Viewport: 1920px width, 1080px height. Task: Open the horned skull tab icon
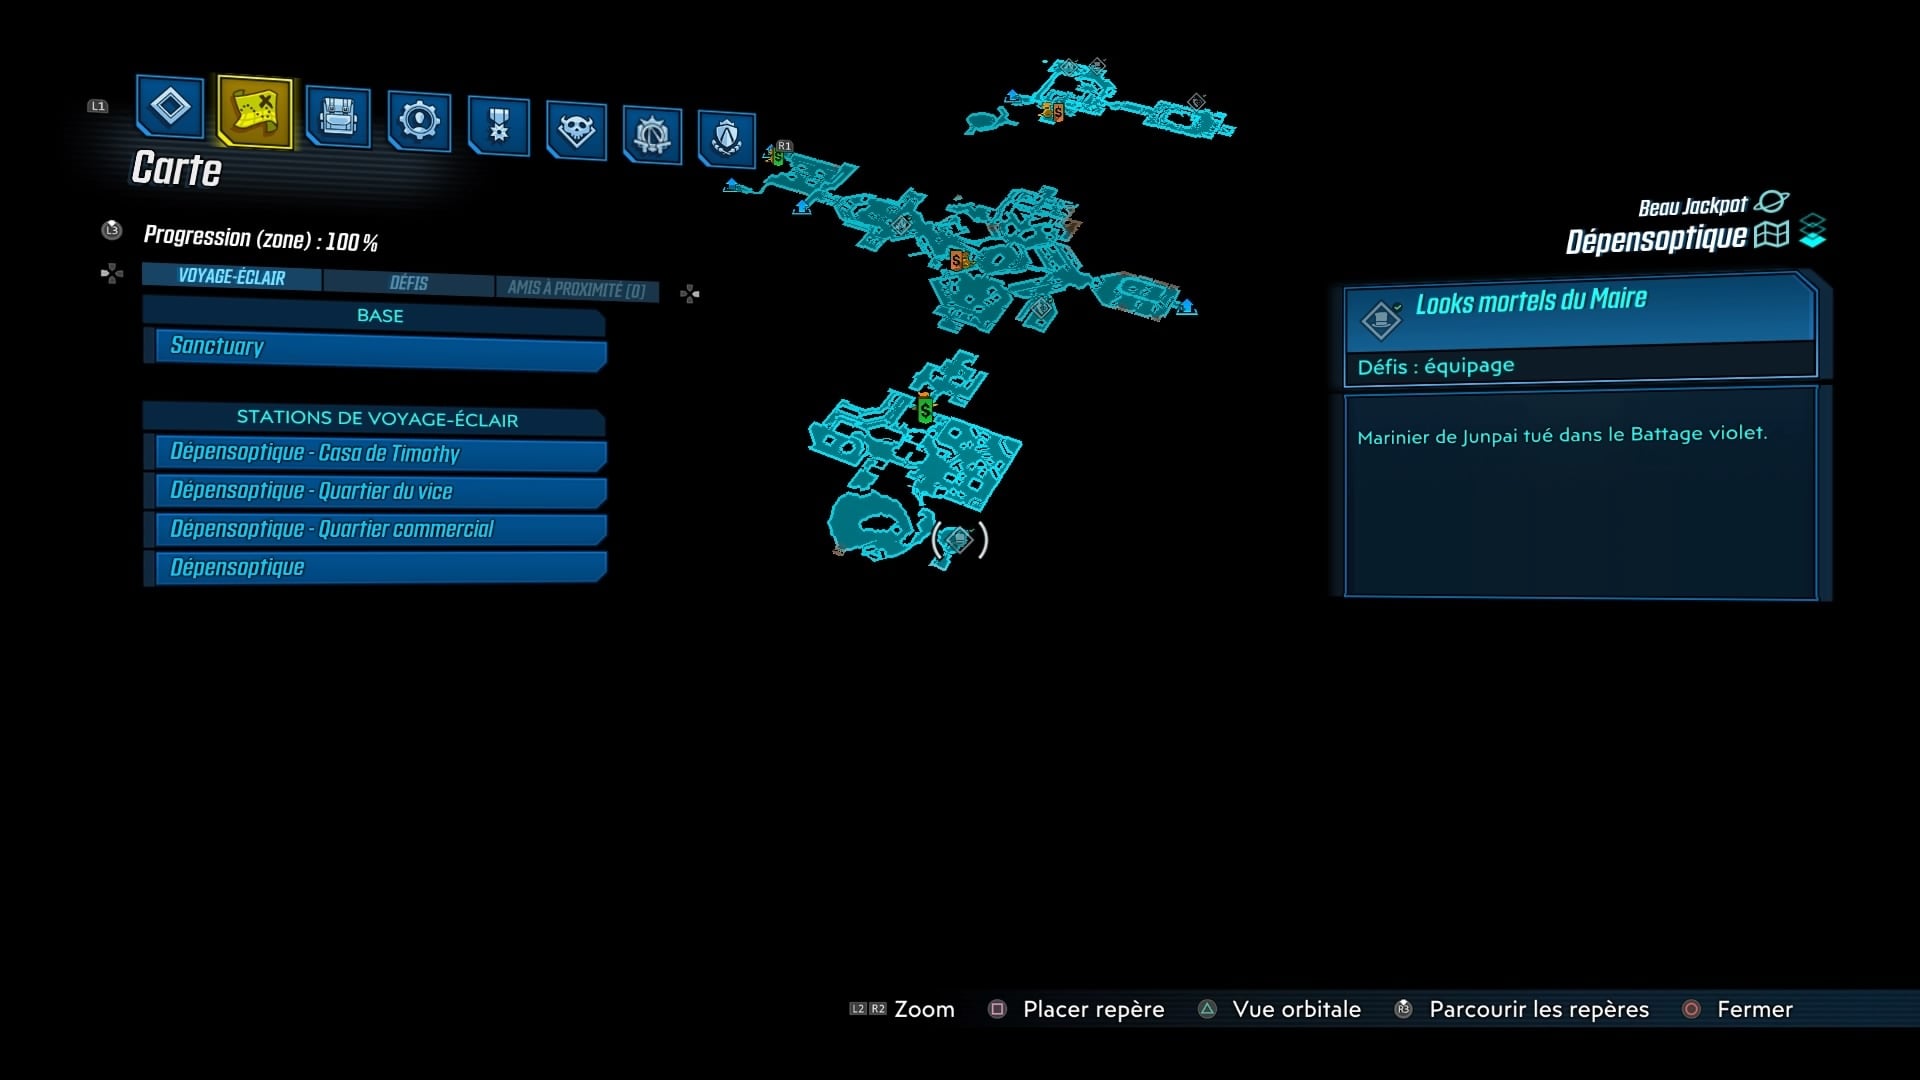[x=576, y=130]
